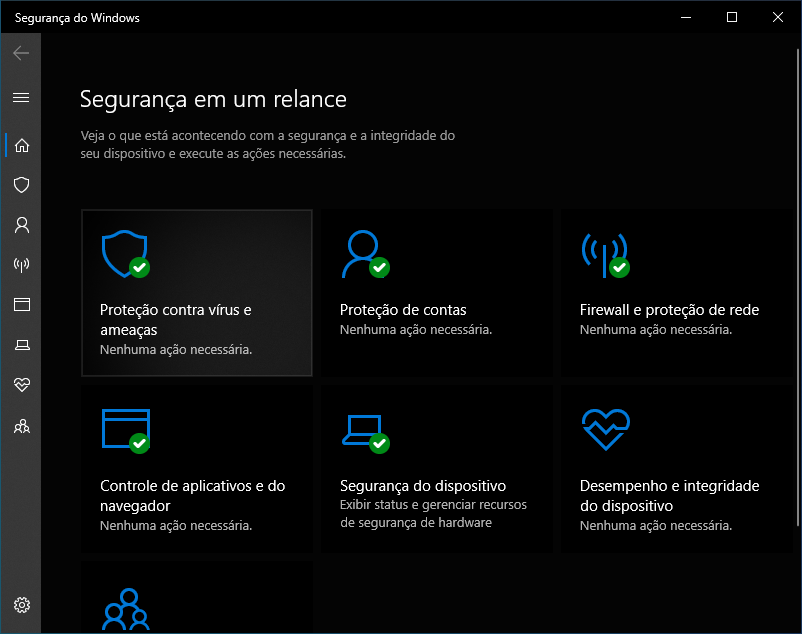Open settings gear icon at sidebar bottom
802x634 pixels.
click(x=21, y=605)
